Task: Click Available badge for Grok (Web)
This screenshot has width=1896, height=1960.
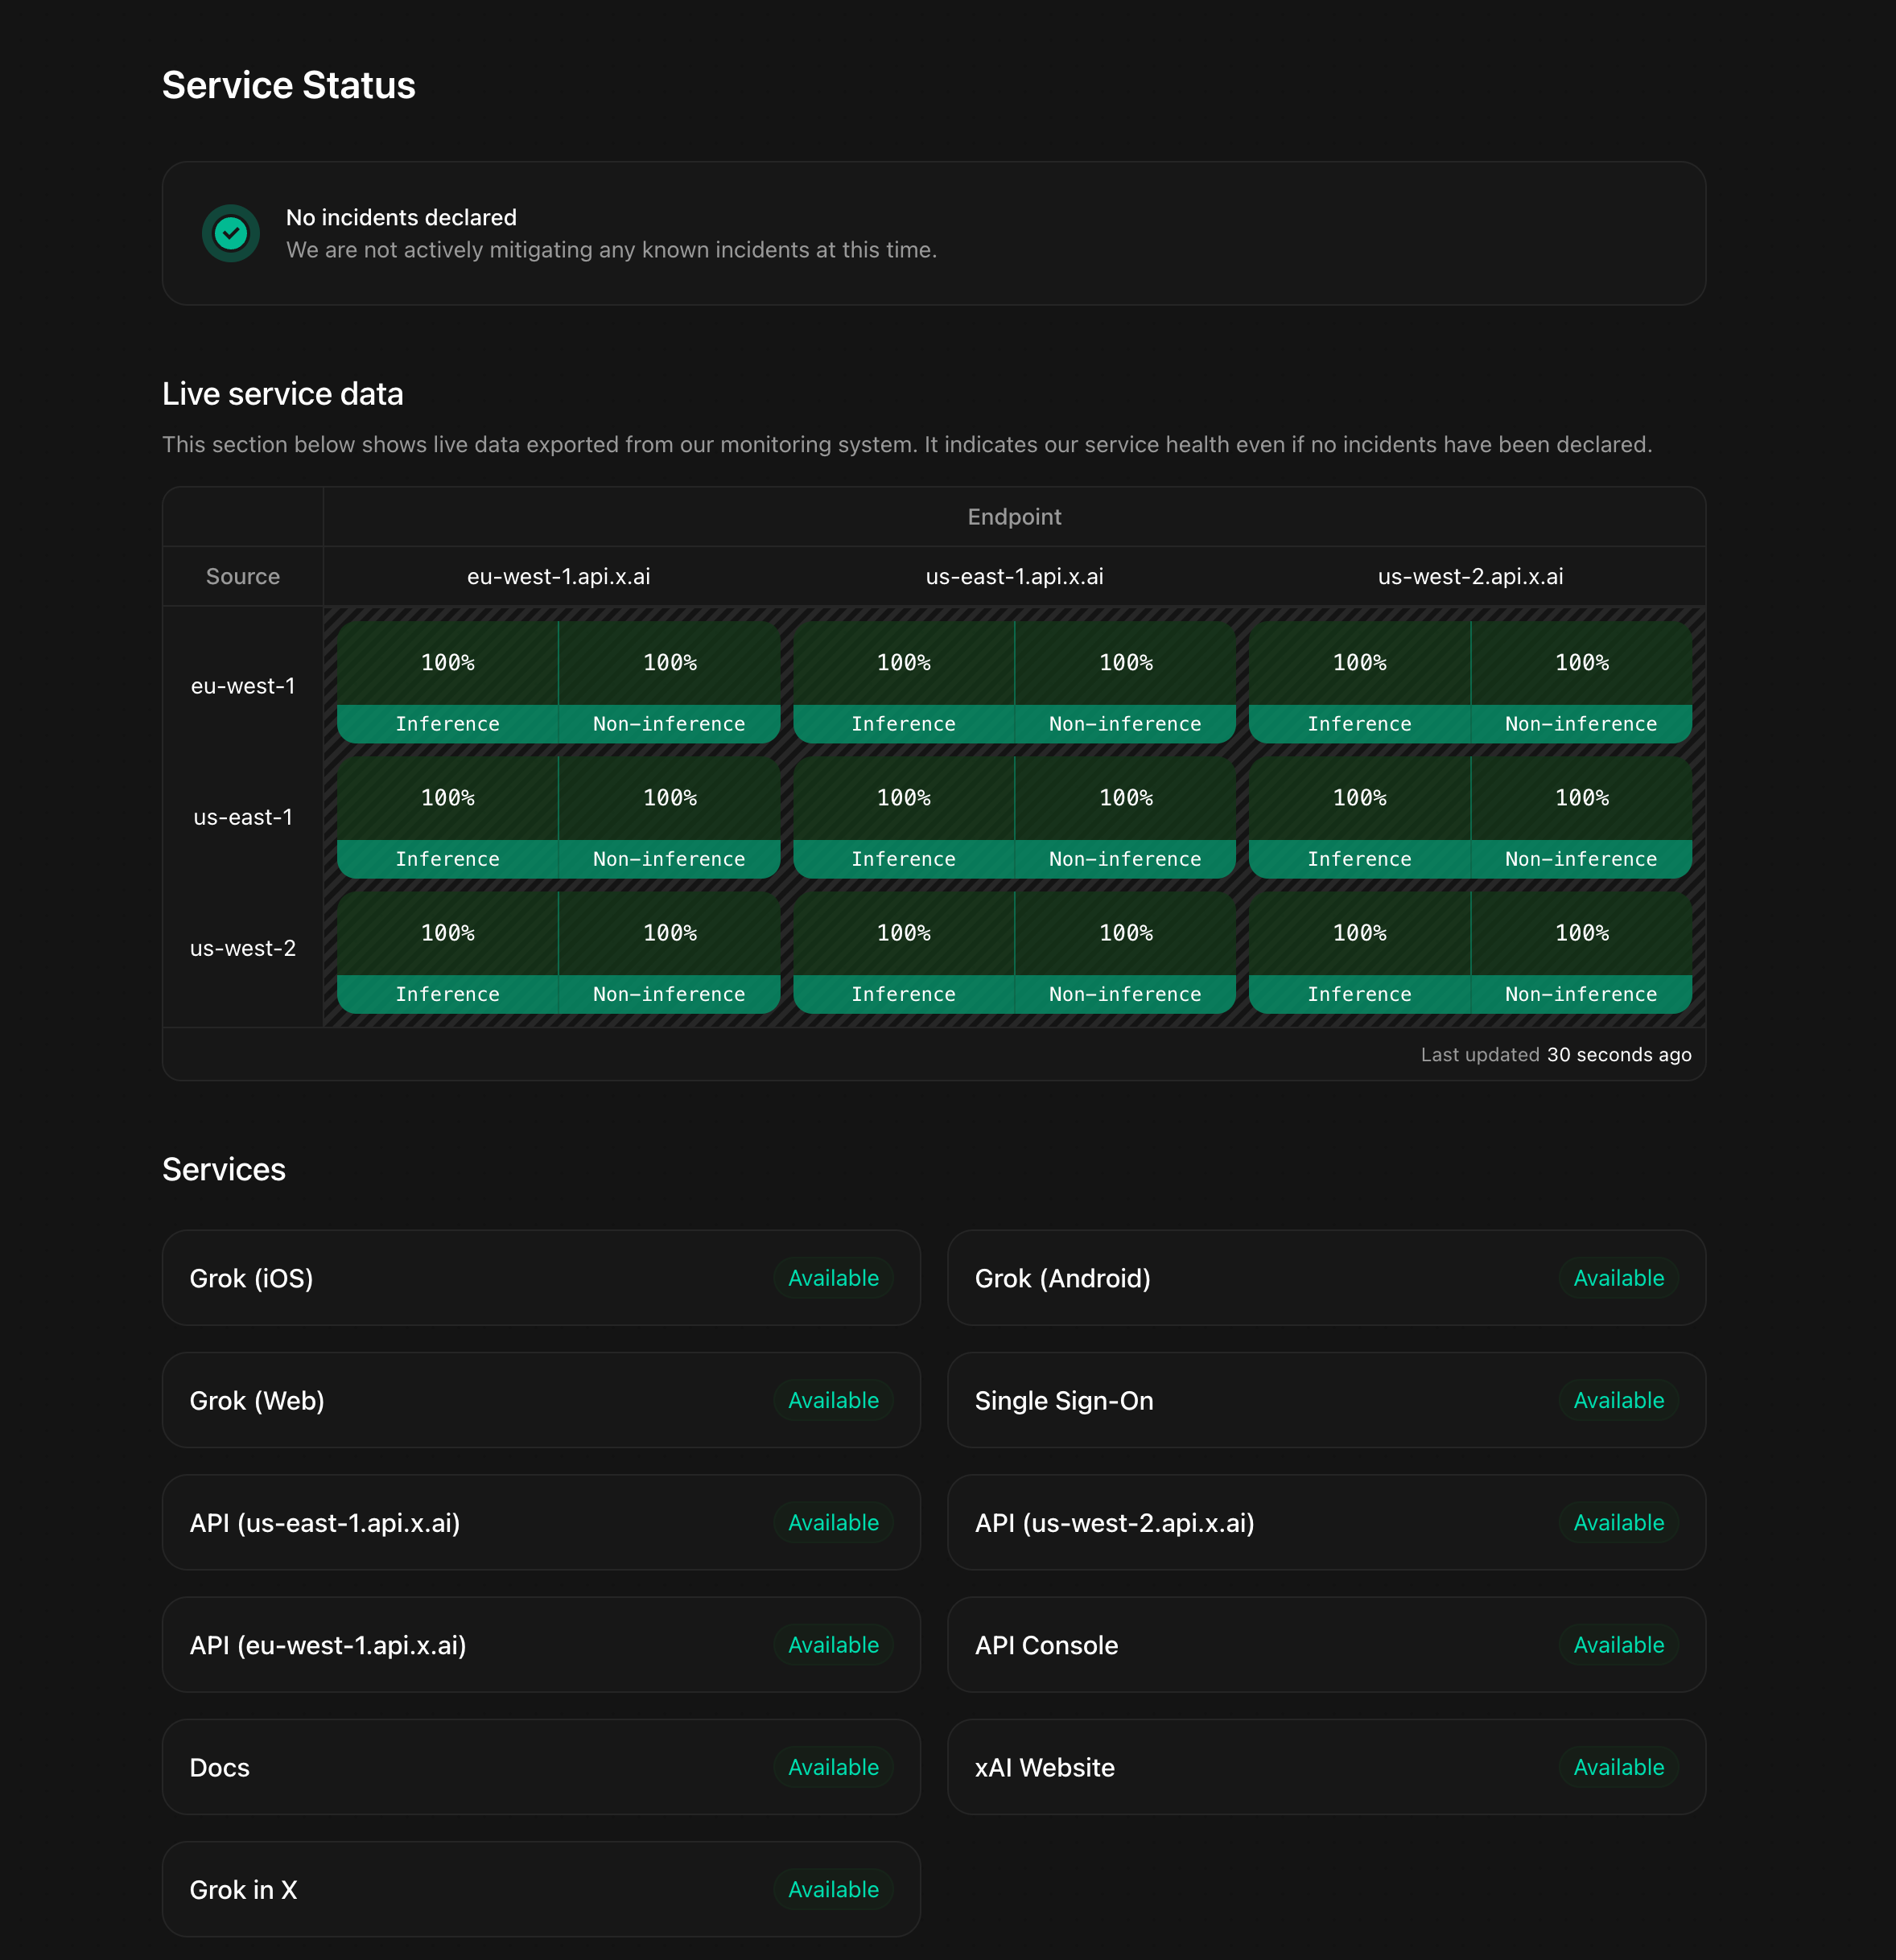Action: (x=833, y=1400)
